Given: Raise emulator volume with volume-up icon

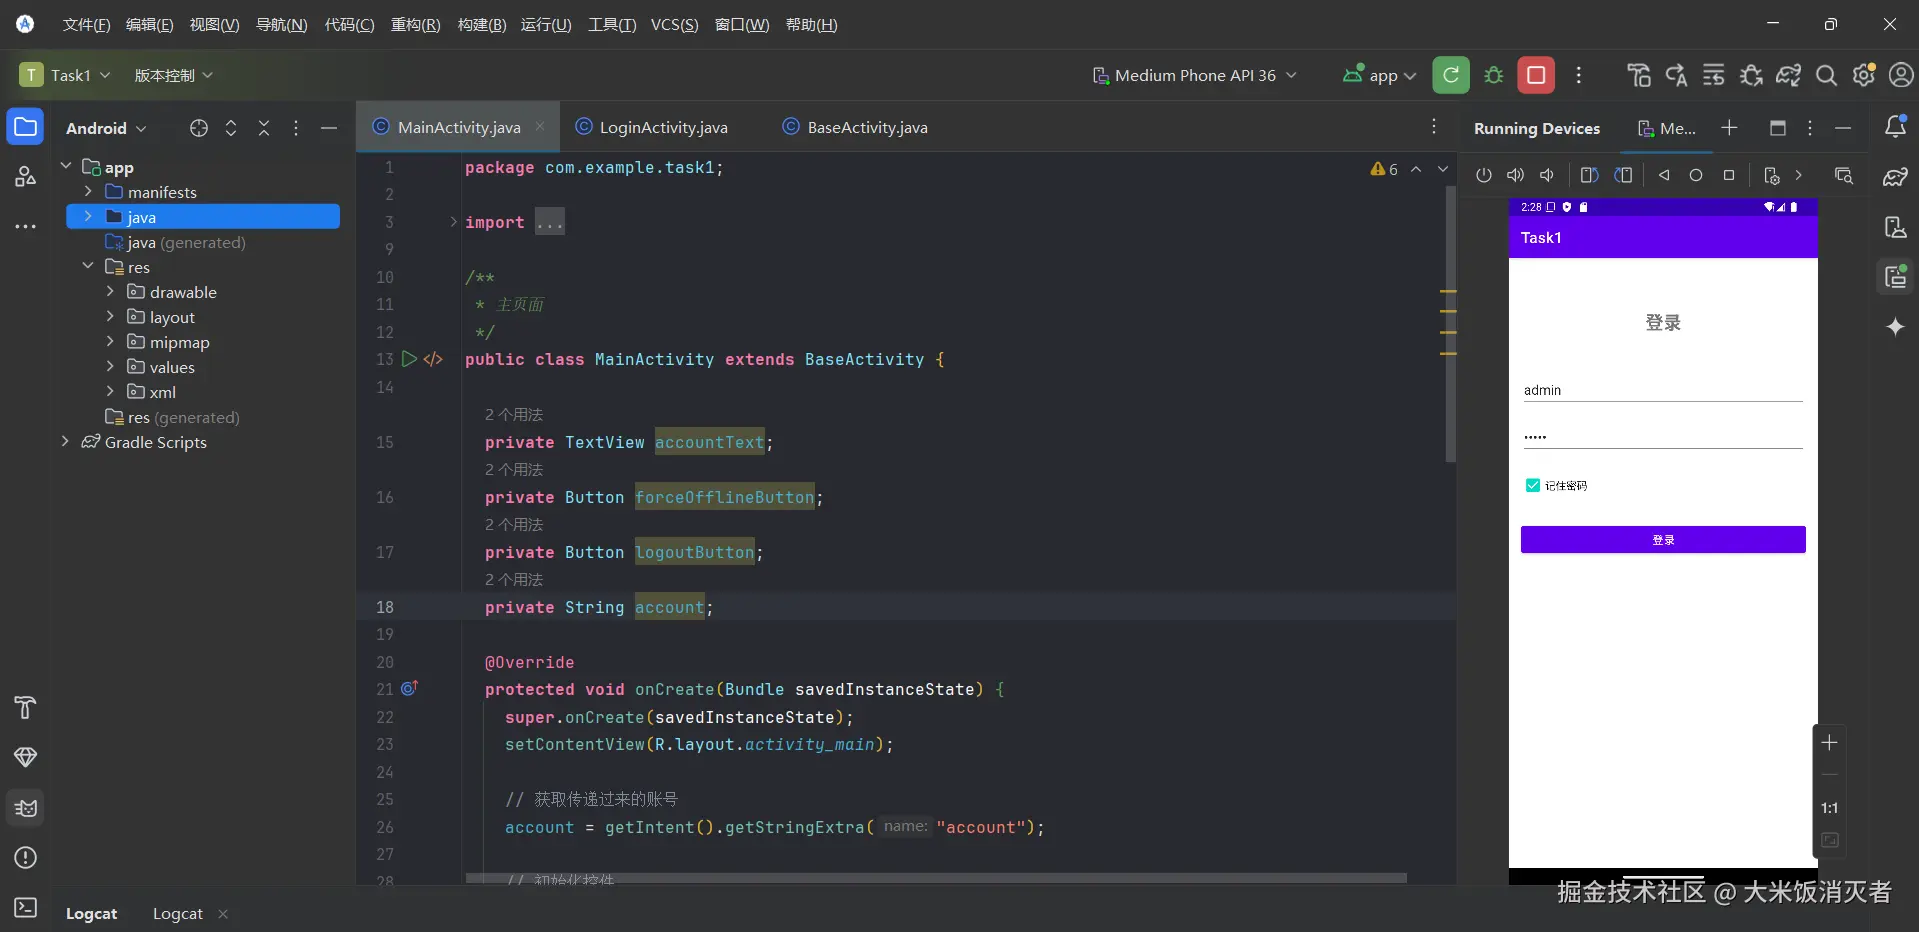Looking at the screenshot, I should click(x=1516, y=175).
